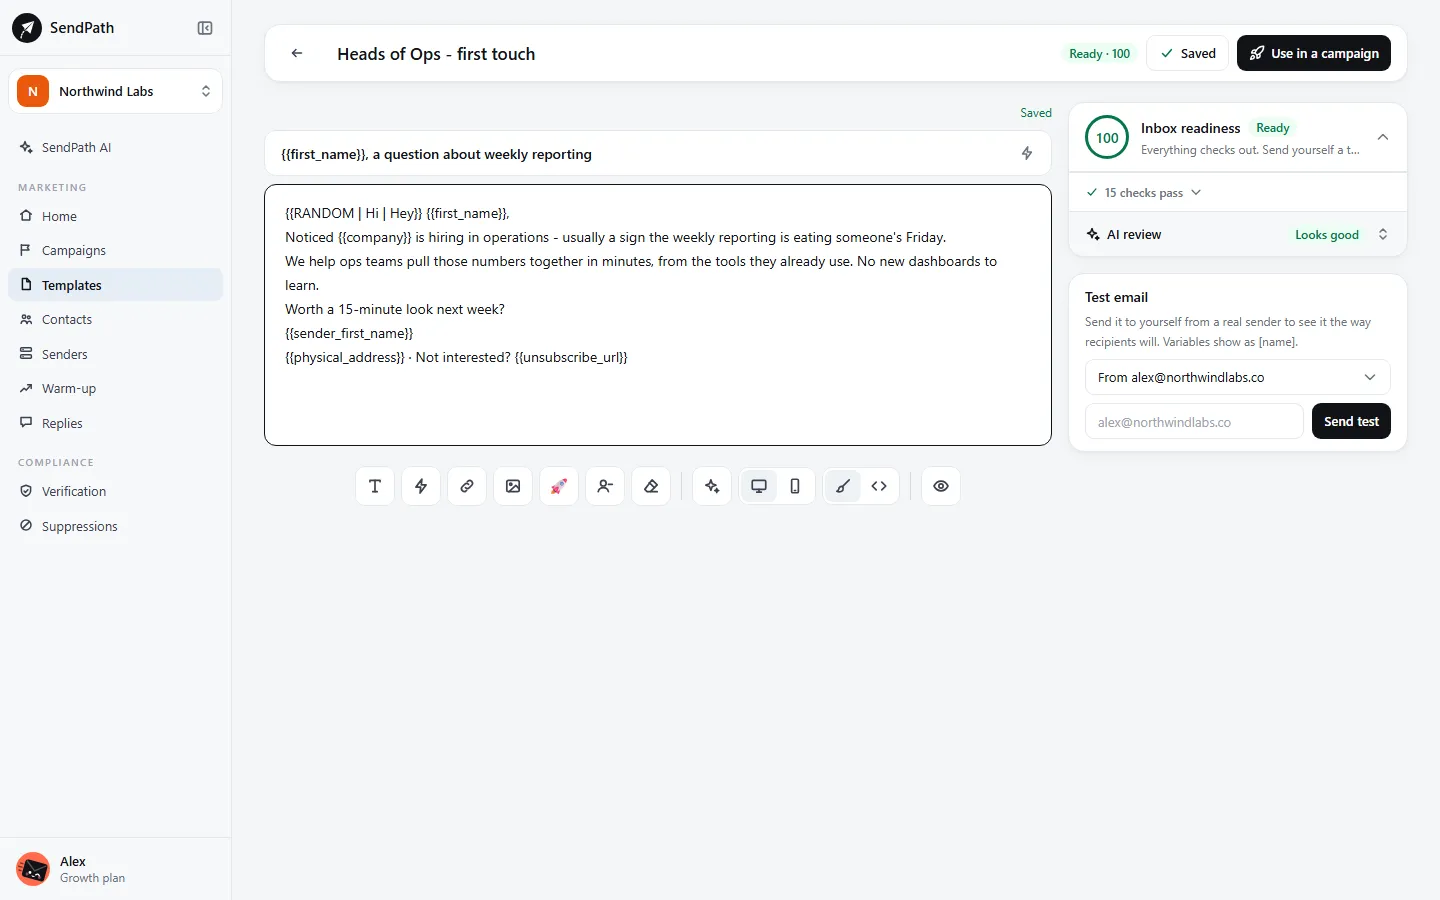
Task: Click the person-minus icon in the toolbar
Action: click(x=605, y=486)
